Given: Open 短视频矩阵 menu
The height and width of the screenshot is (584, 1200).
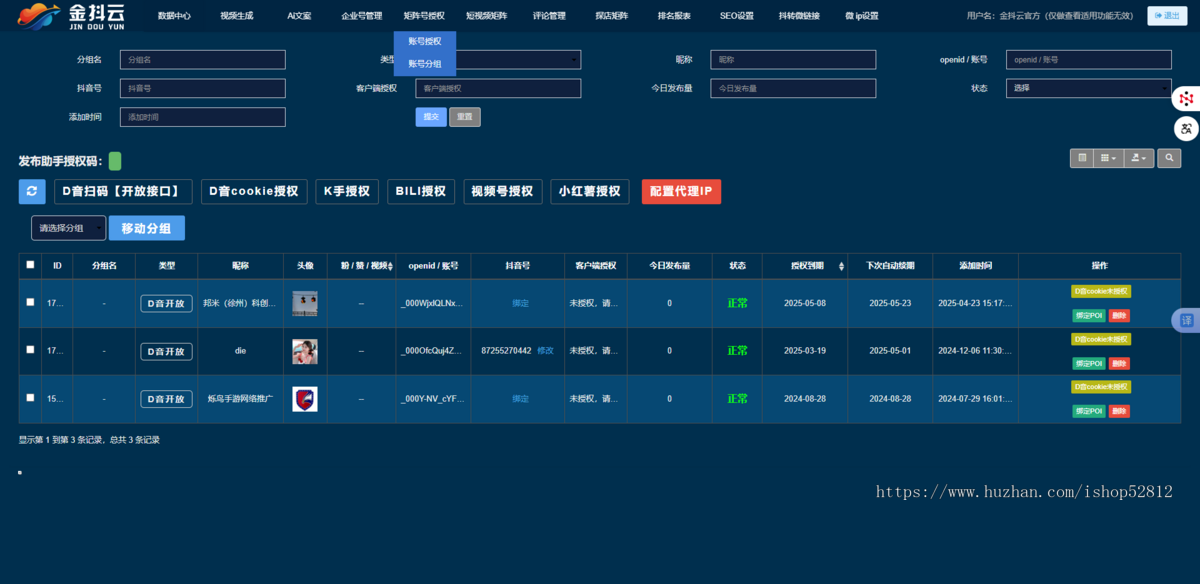Looking at the screenshot, I should coord(487,16).
